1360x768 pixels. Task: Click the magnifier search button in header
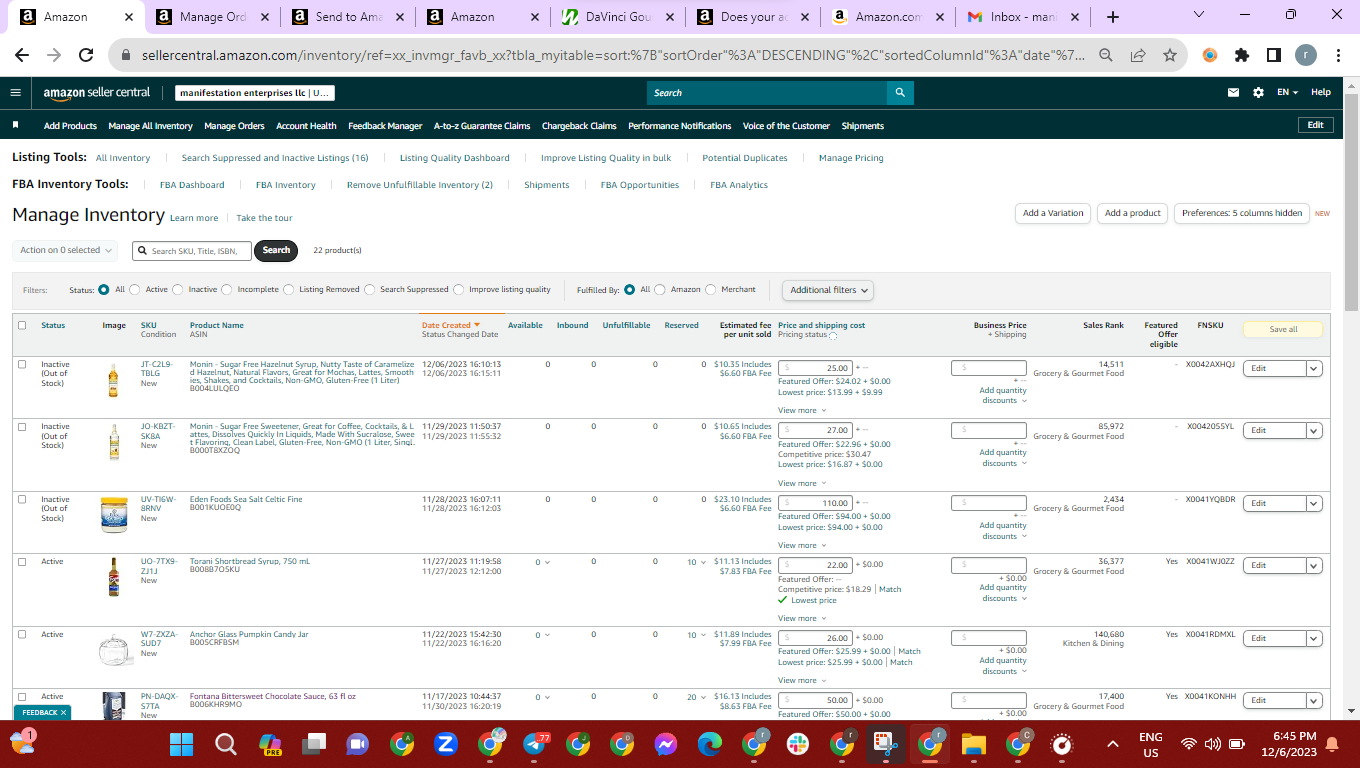(900, 93)
